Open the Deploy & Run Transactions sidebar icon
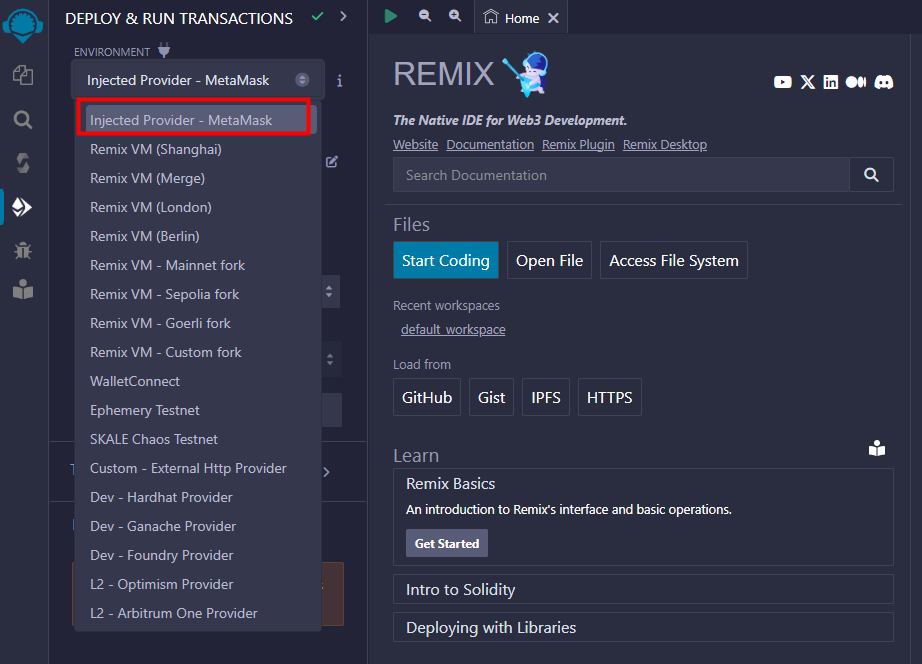 pos(22,207)
